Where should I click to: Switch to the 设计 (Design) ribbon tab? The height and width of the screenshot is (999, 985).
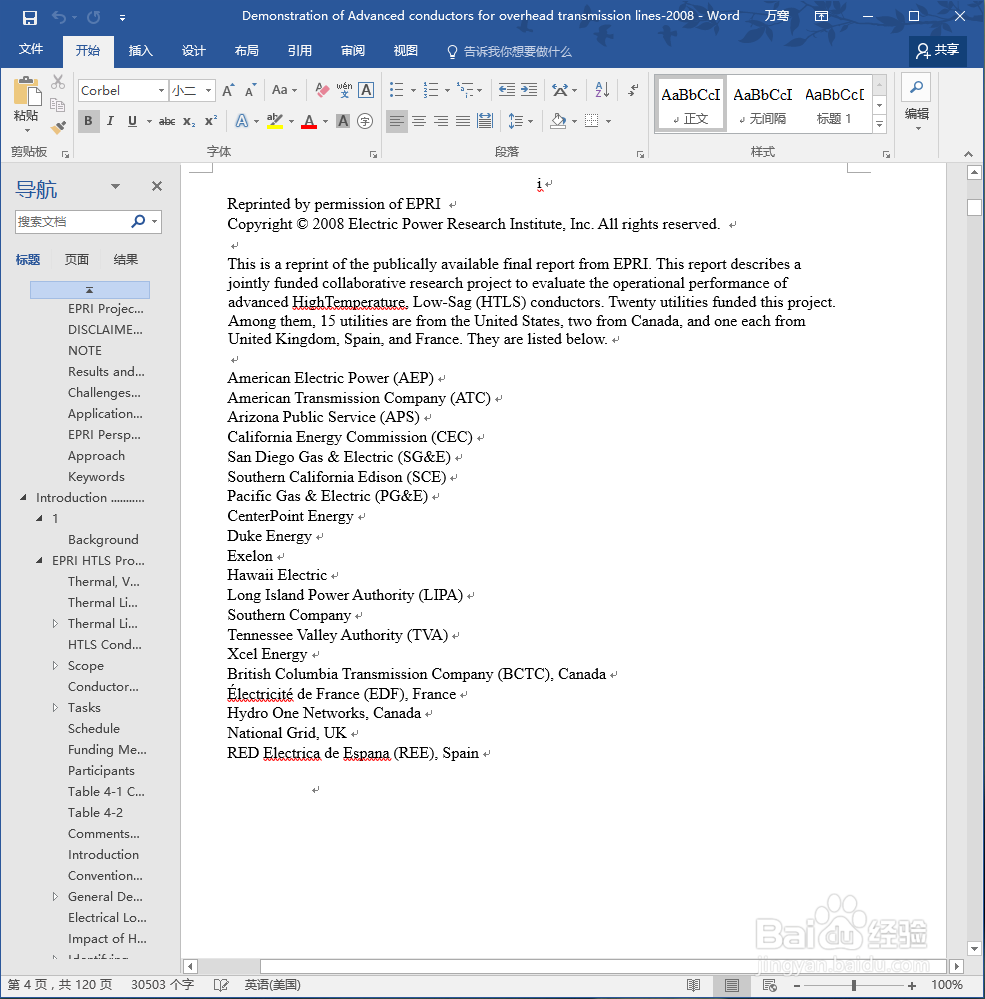(x=193, y=51)
